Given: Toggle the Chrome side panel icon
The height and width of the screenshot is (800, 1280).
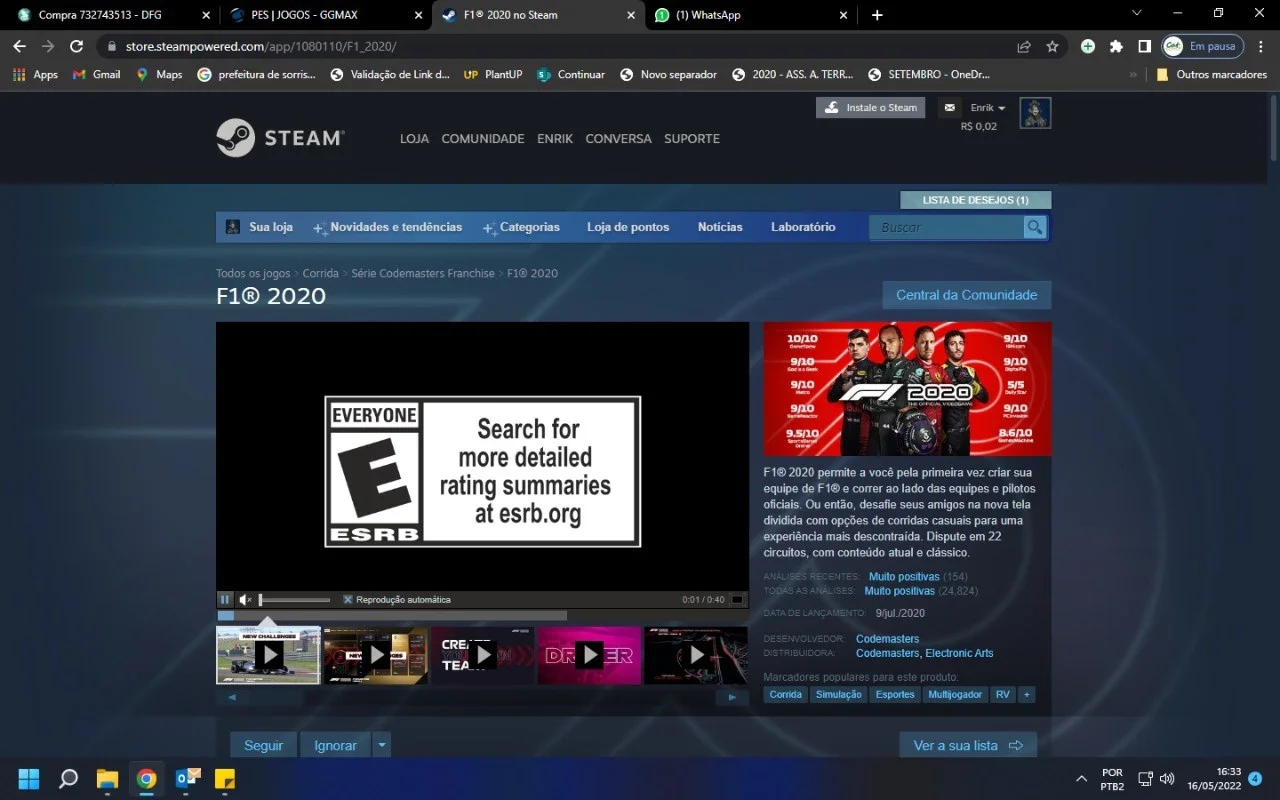Looking at the screenshot, I should point(1145,46).
